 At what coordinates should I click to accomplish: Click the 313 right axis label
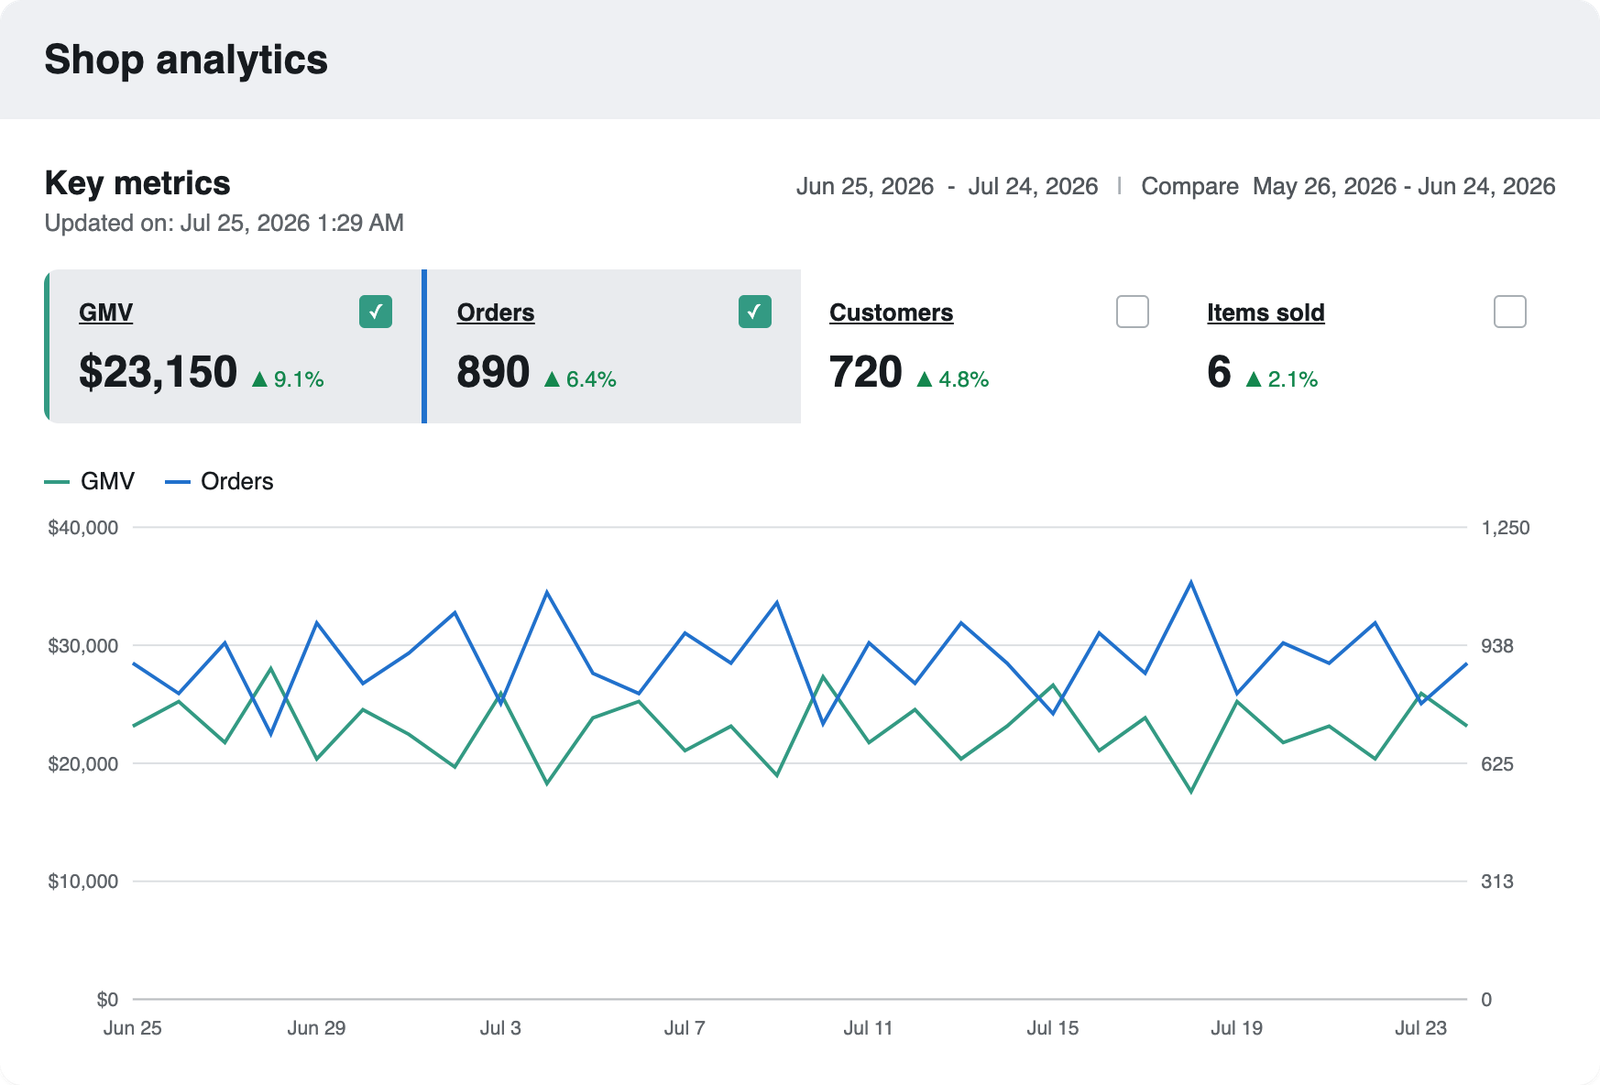[x=1497, y=882]
